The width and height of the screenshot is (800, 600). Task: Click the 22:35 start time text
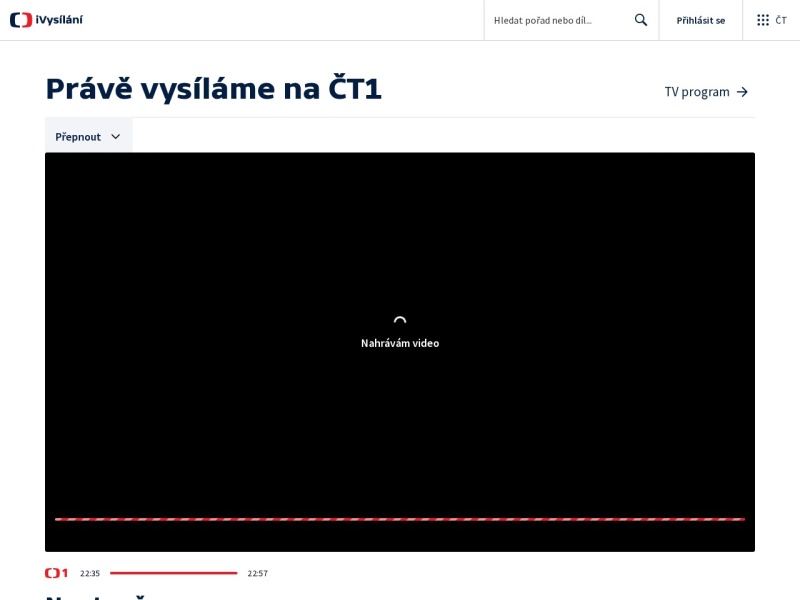click(x=90, y=573)
